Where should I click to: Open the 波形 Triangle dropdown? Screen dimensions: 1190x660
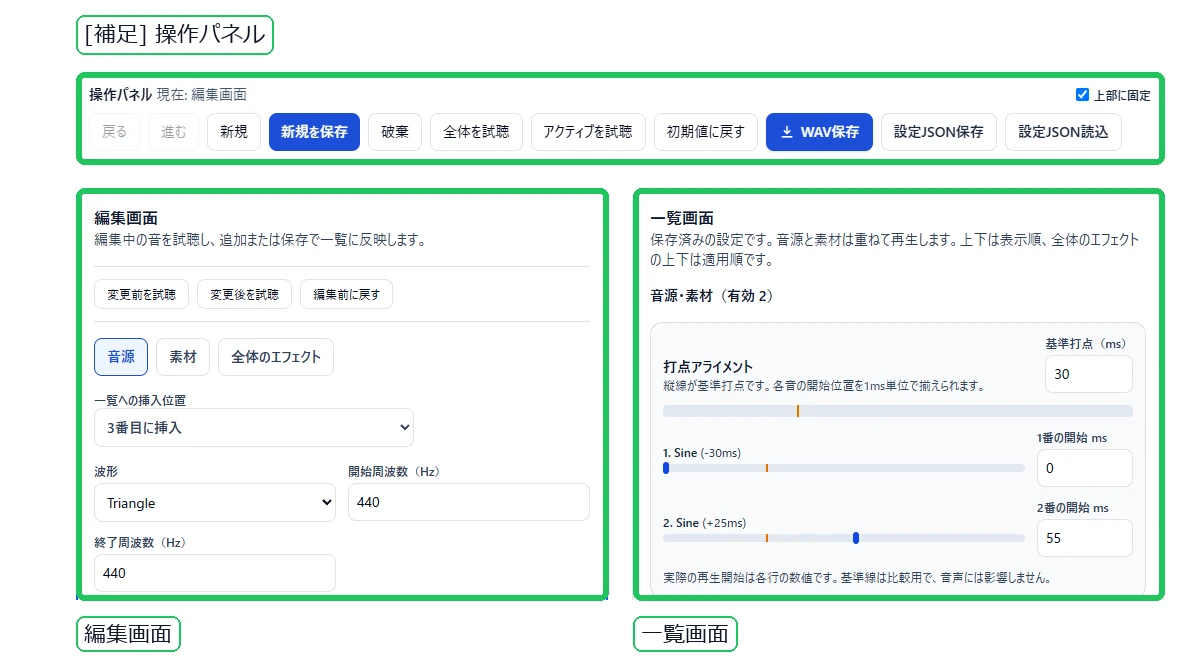(x=215, y=503)
